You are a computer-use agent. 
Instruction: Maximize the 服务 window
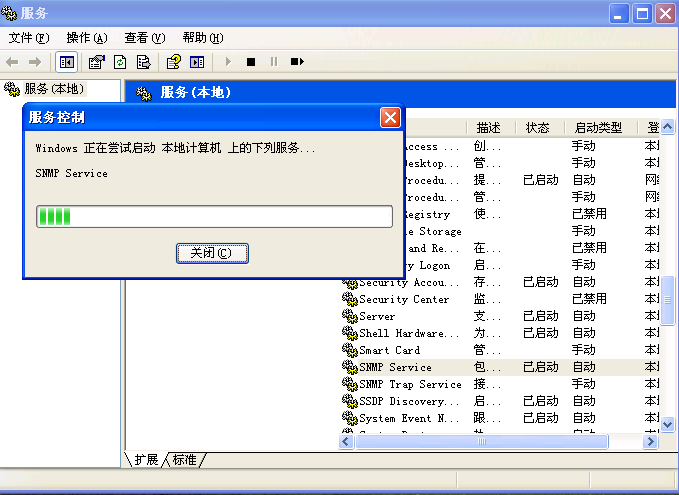pyautogui.click(x=642, y=13)
